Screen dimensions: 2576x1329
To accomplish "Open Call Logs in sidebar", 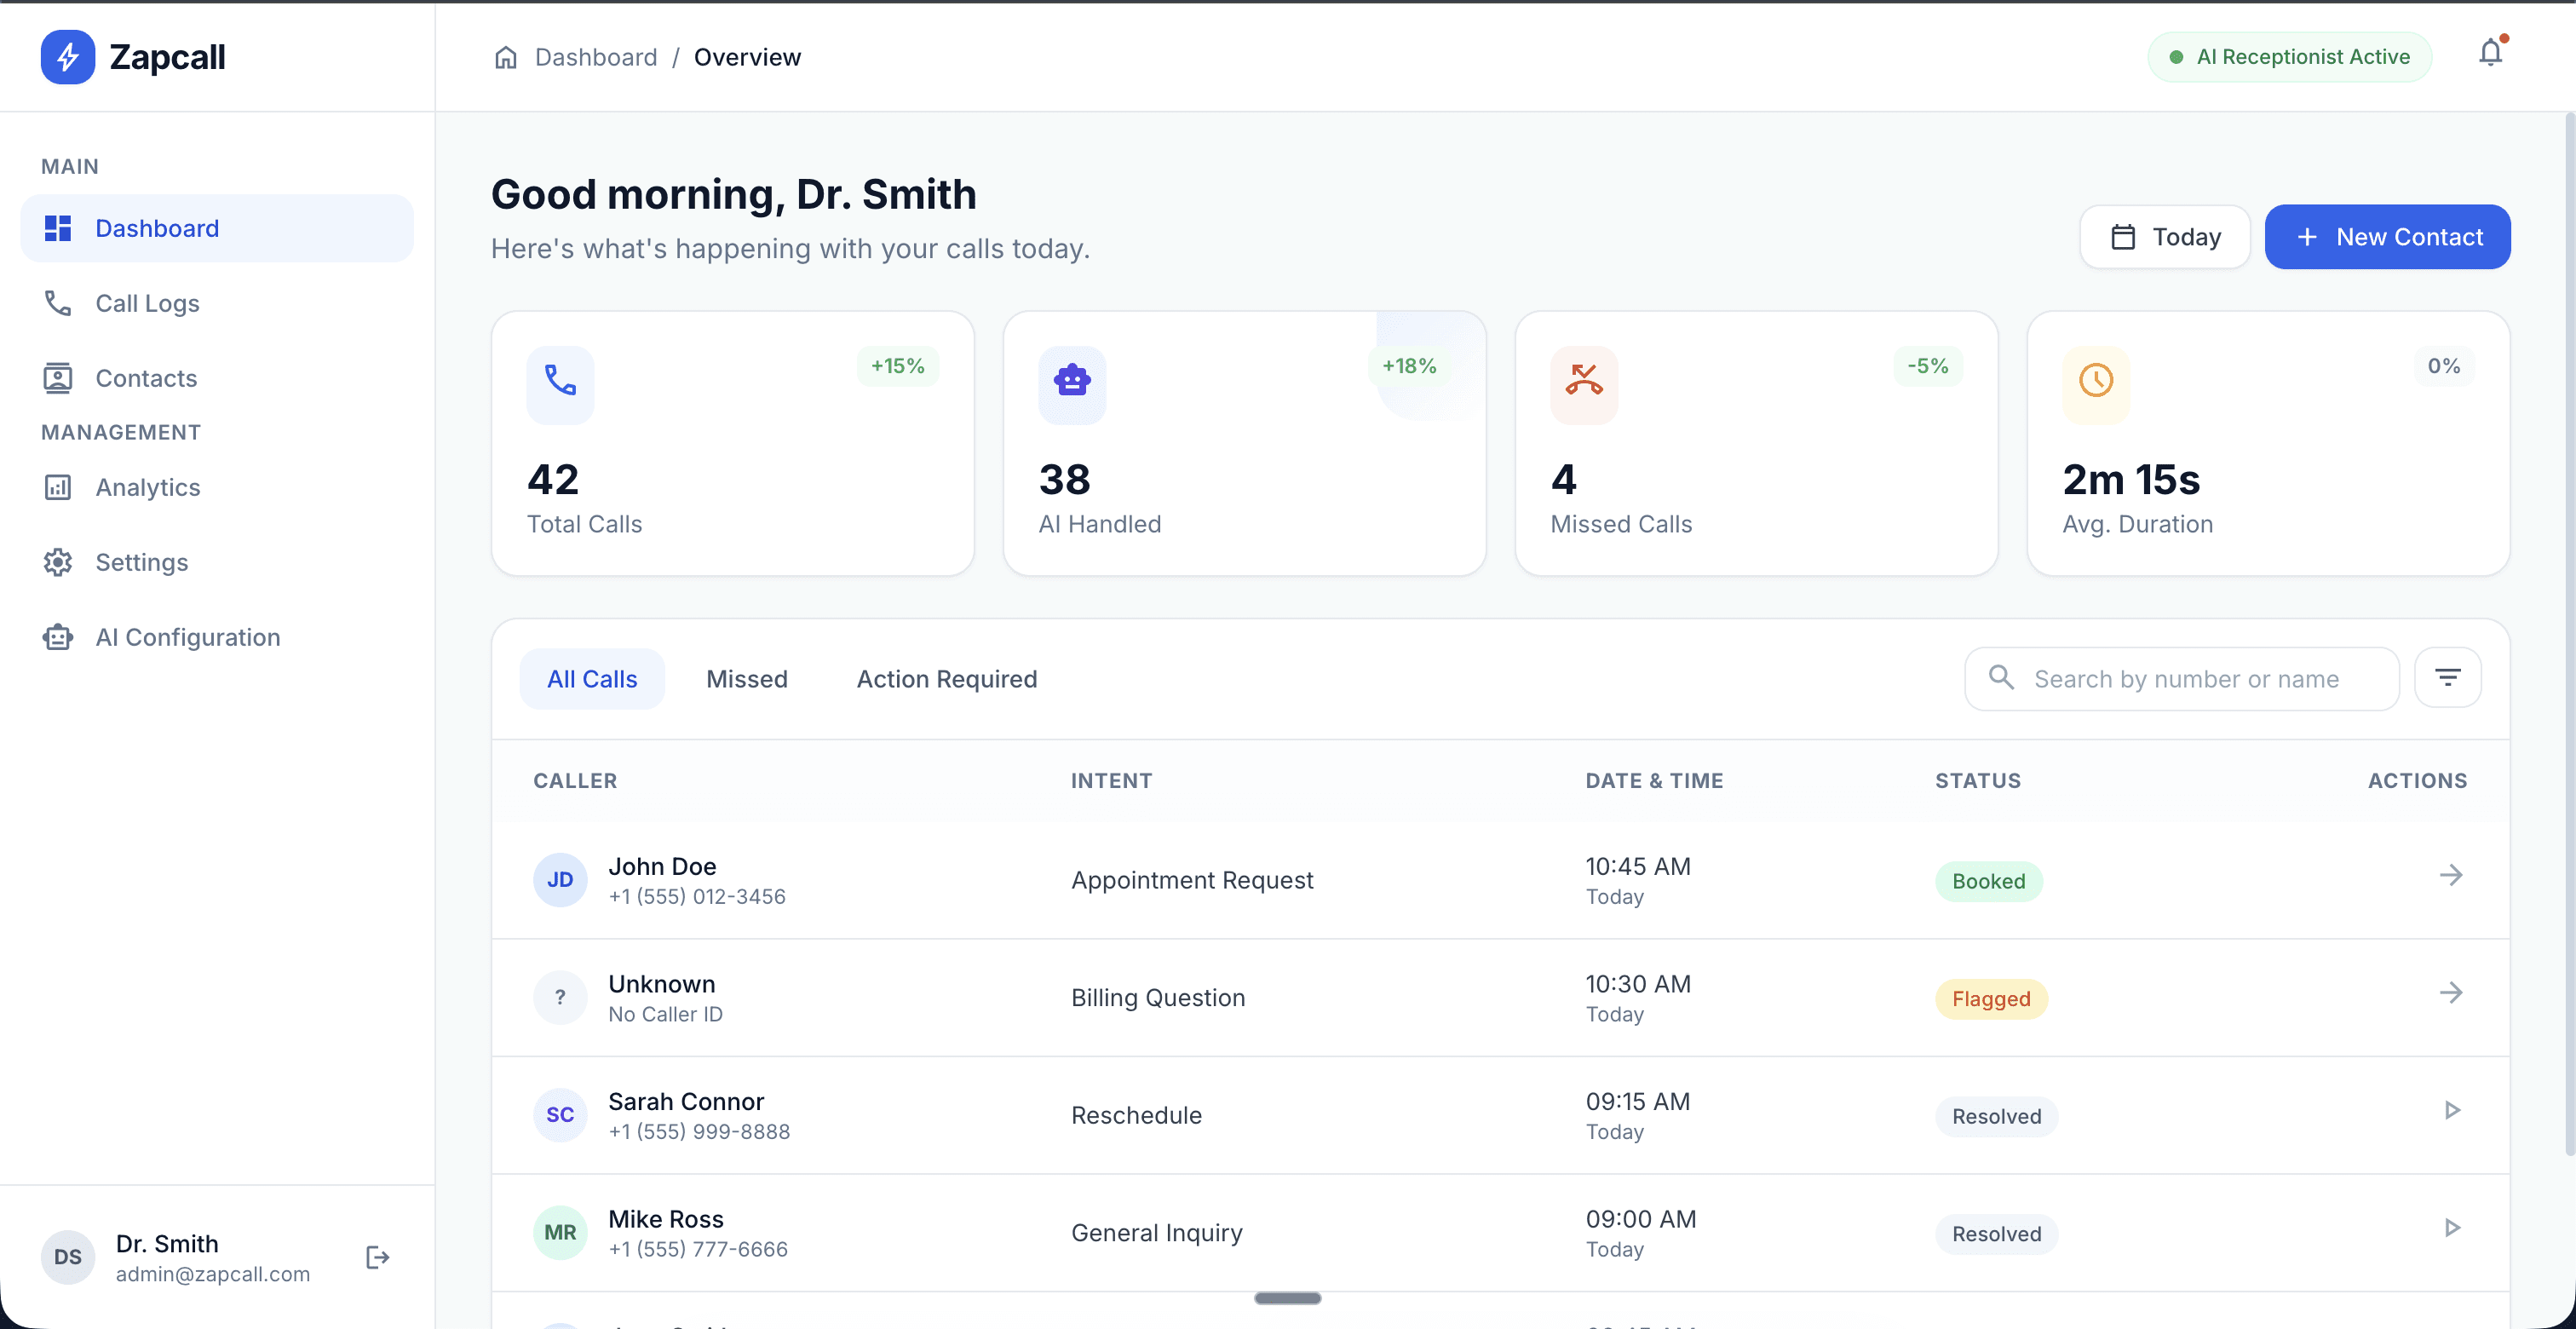I will [x=147, y=303].
